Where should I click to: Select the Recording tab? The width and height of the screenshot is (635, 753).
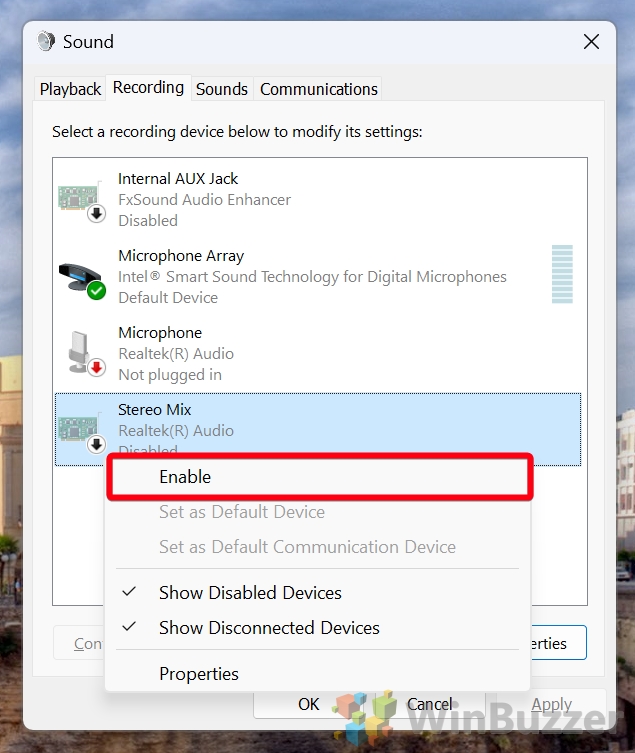click(148, 88)
